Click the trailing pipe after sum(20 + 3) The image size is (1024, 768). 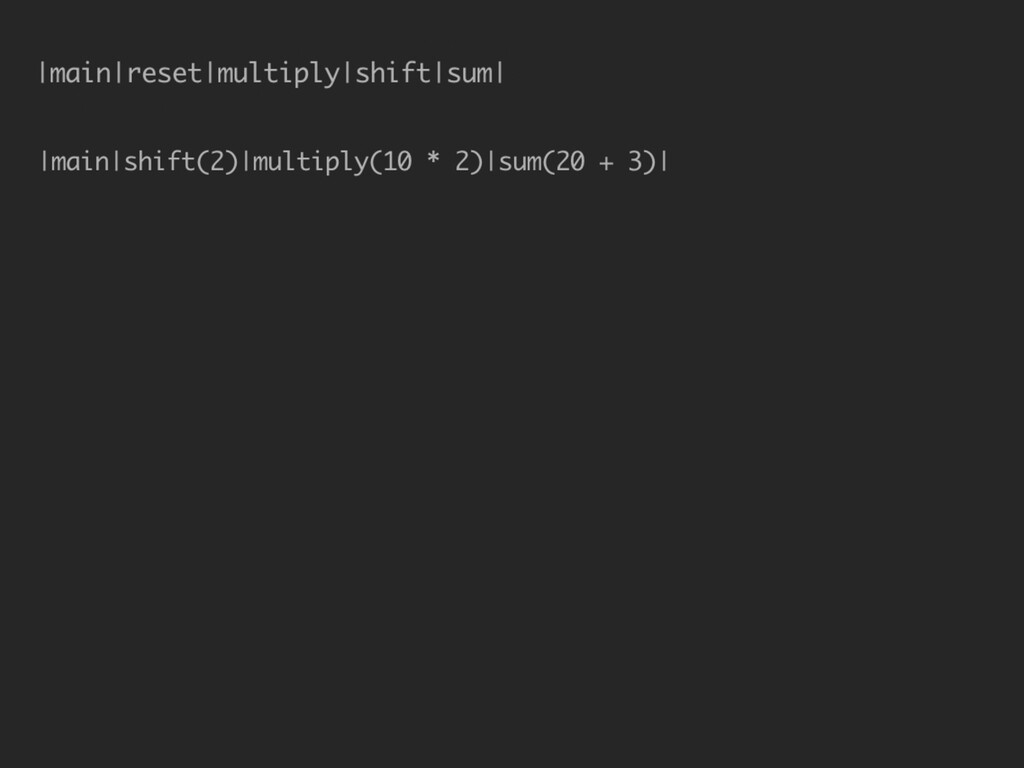click(x=664, y=161)
